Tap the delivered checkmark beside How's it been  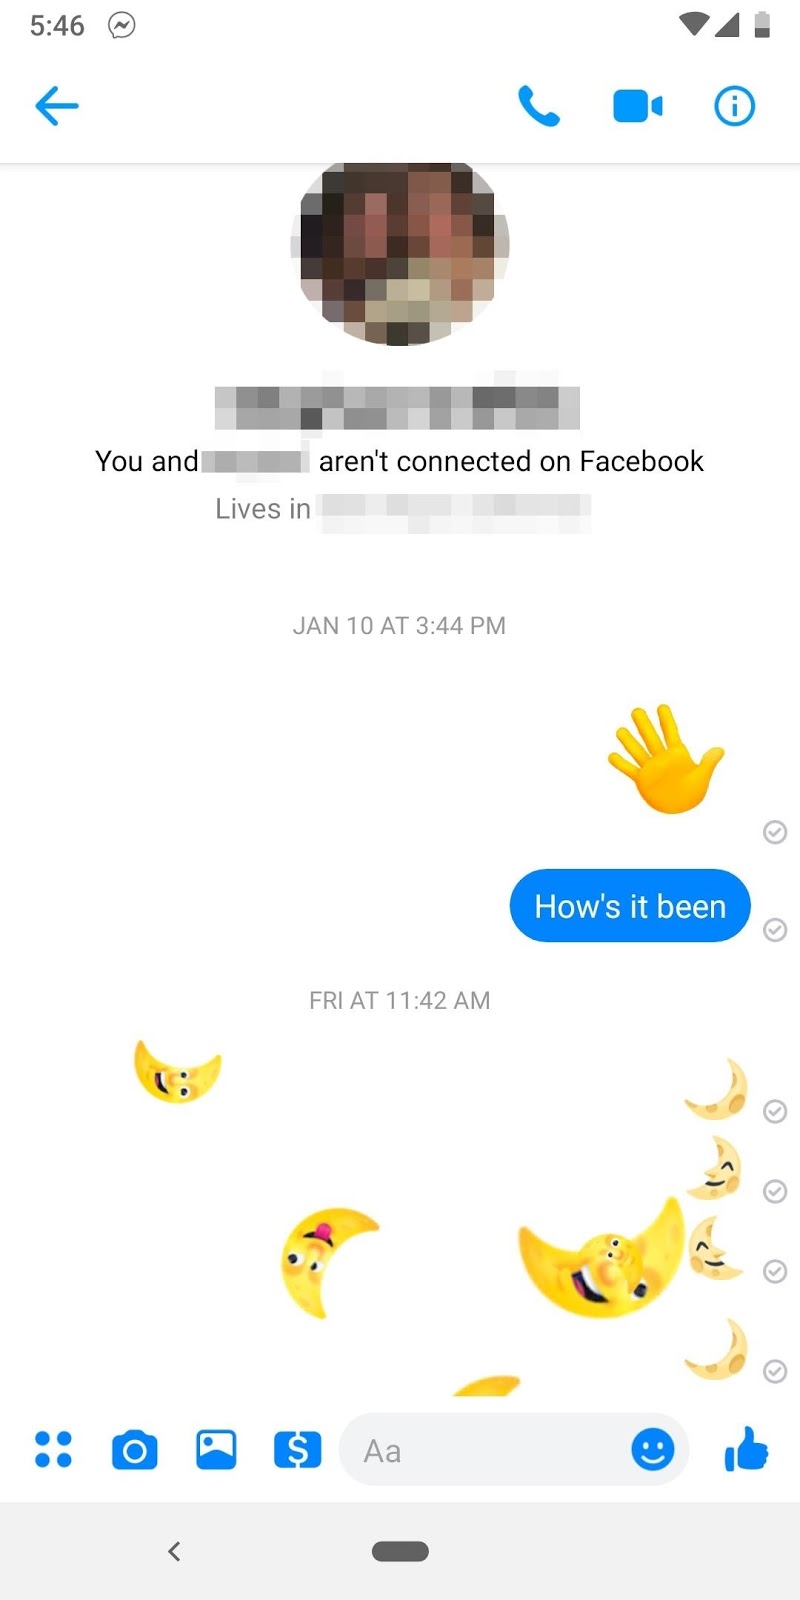coord(775,930)
